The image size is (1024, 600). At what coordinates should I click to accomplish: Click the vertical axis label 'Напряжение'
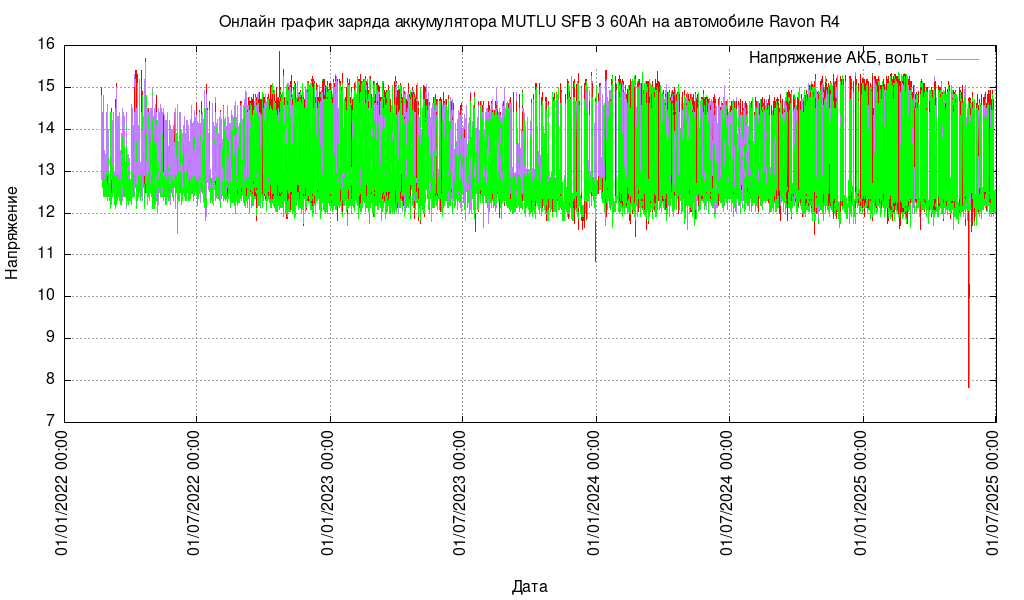click(12, 233)
